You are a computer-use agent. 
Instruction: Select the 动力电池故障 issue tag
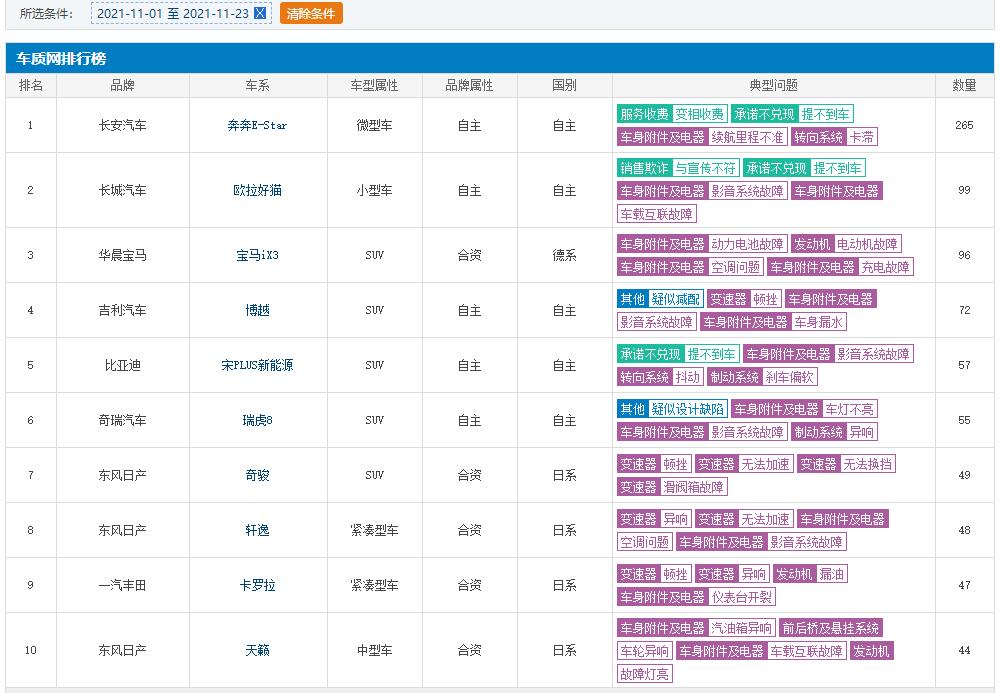[747, 244]
